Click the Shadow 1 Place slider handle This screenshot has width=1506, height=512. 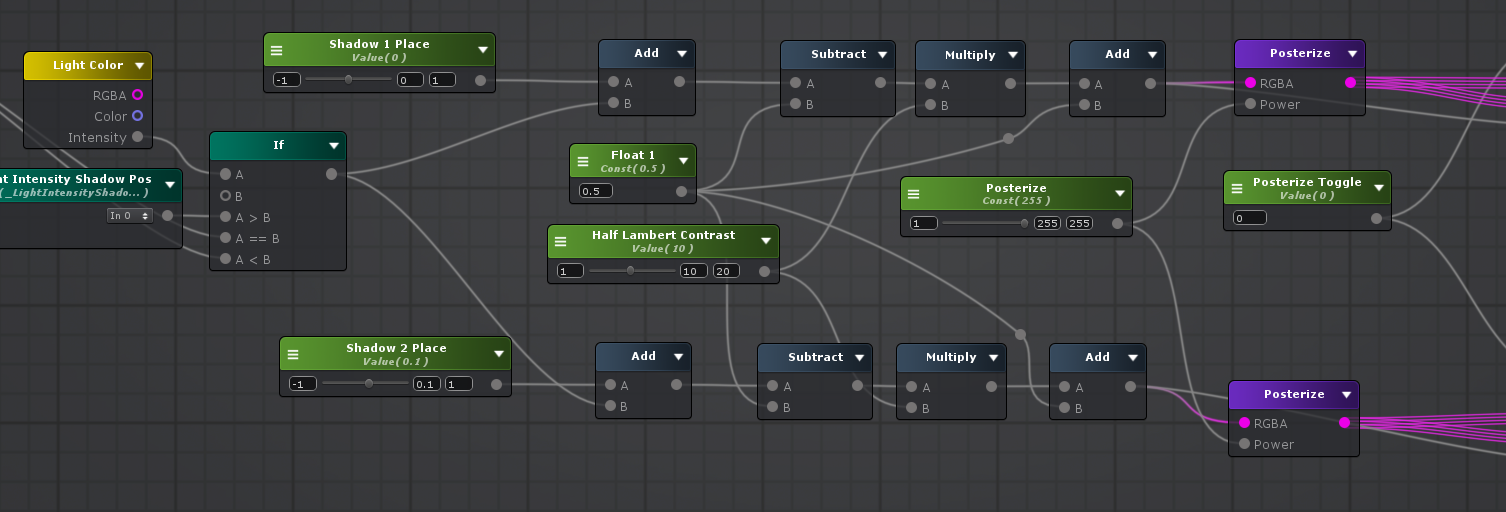[x=348, y=79]
